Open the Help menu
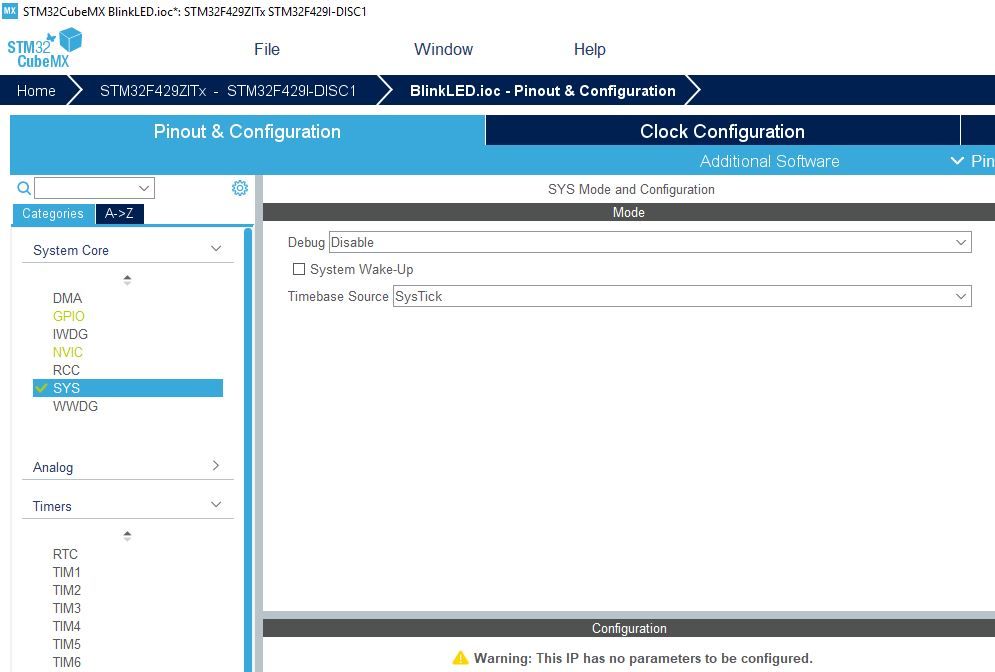 click(590, 49)
